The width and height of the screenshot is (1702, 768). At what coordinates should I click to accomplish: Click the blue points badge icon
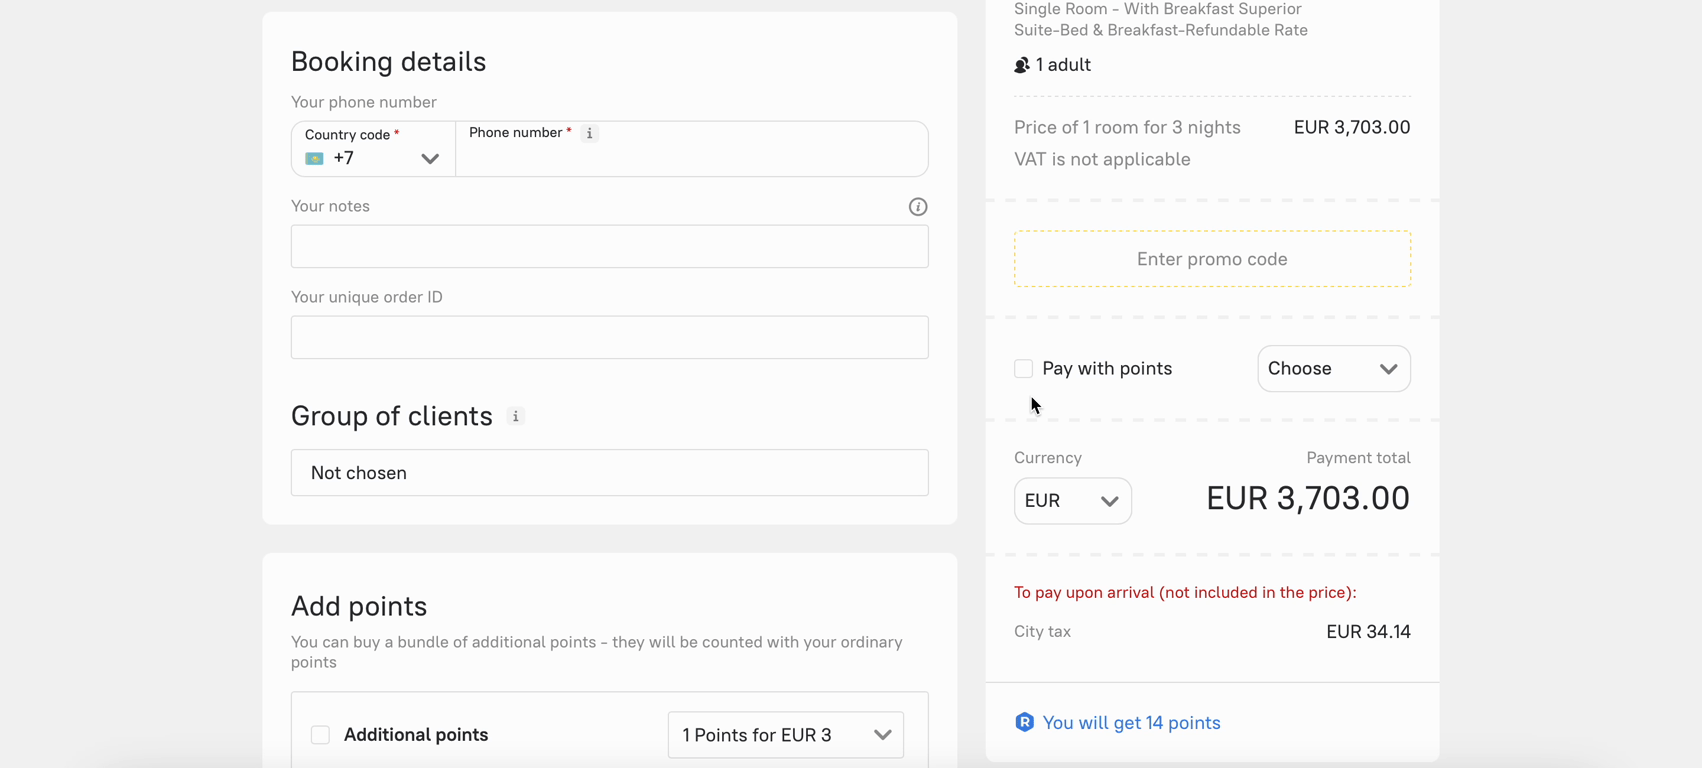click(x=1024, y=722)
